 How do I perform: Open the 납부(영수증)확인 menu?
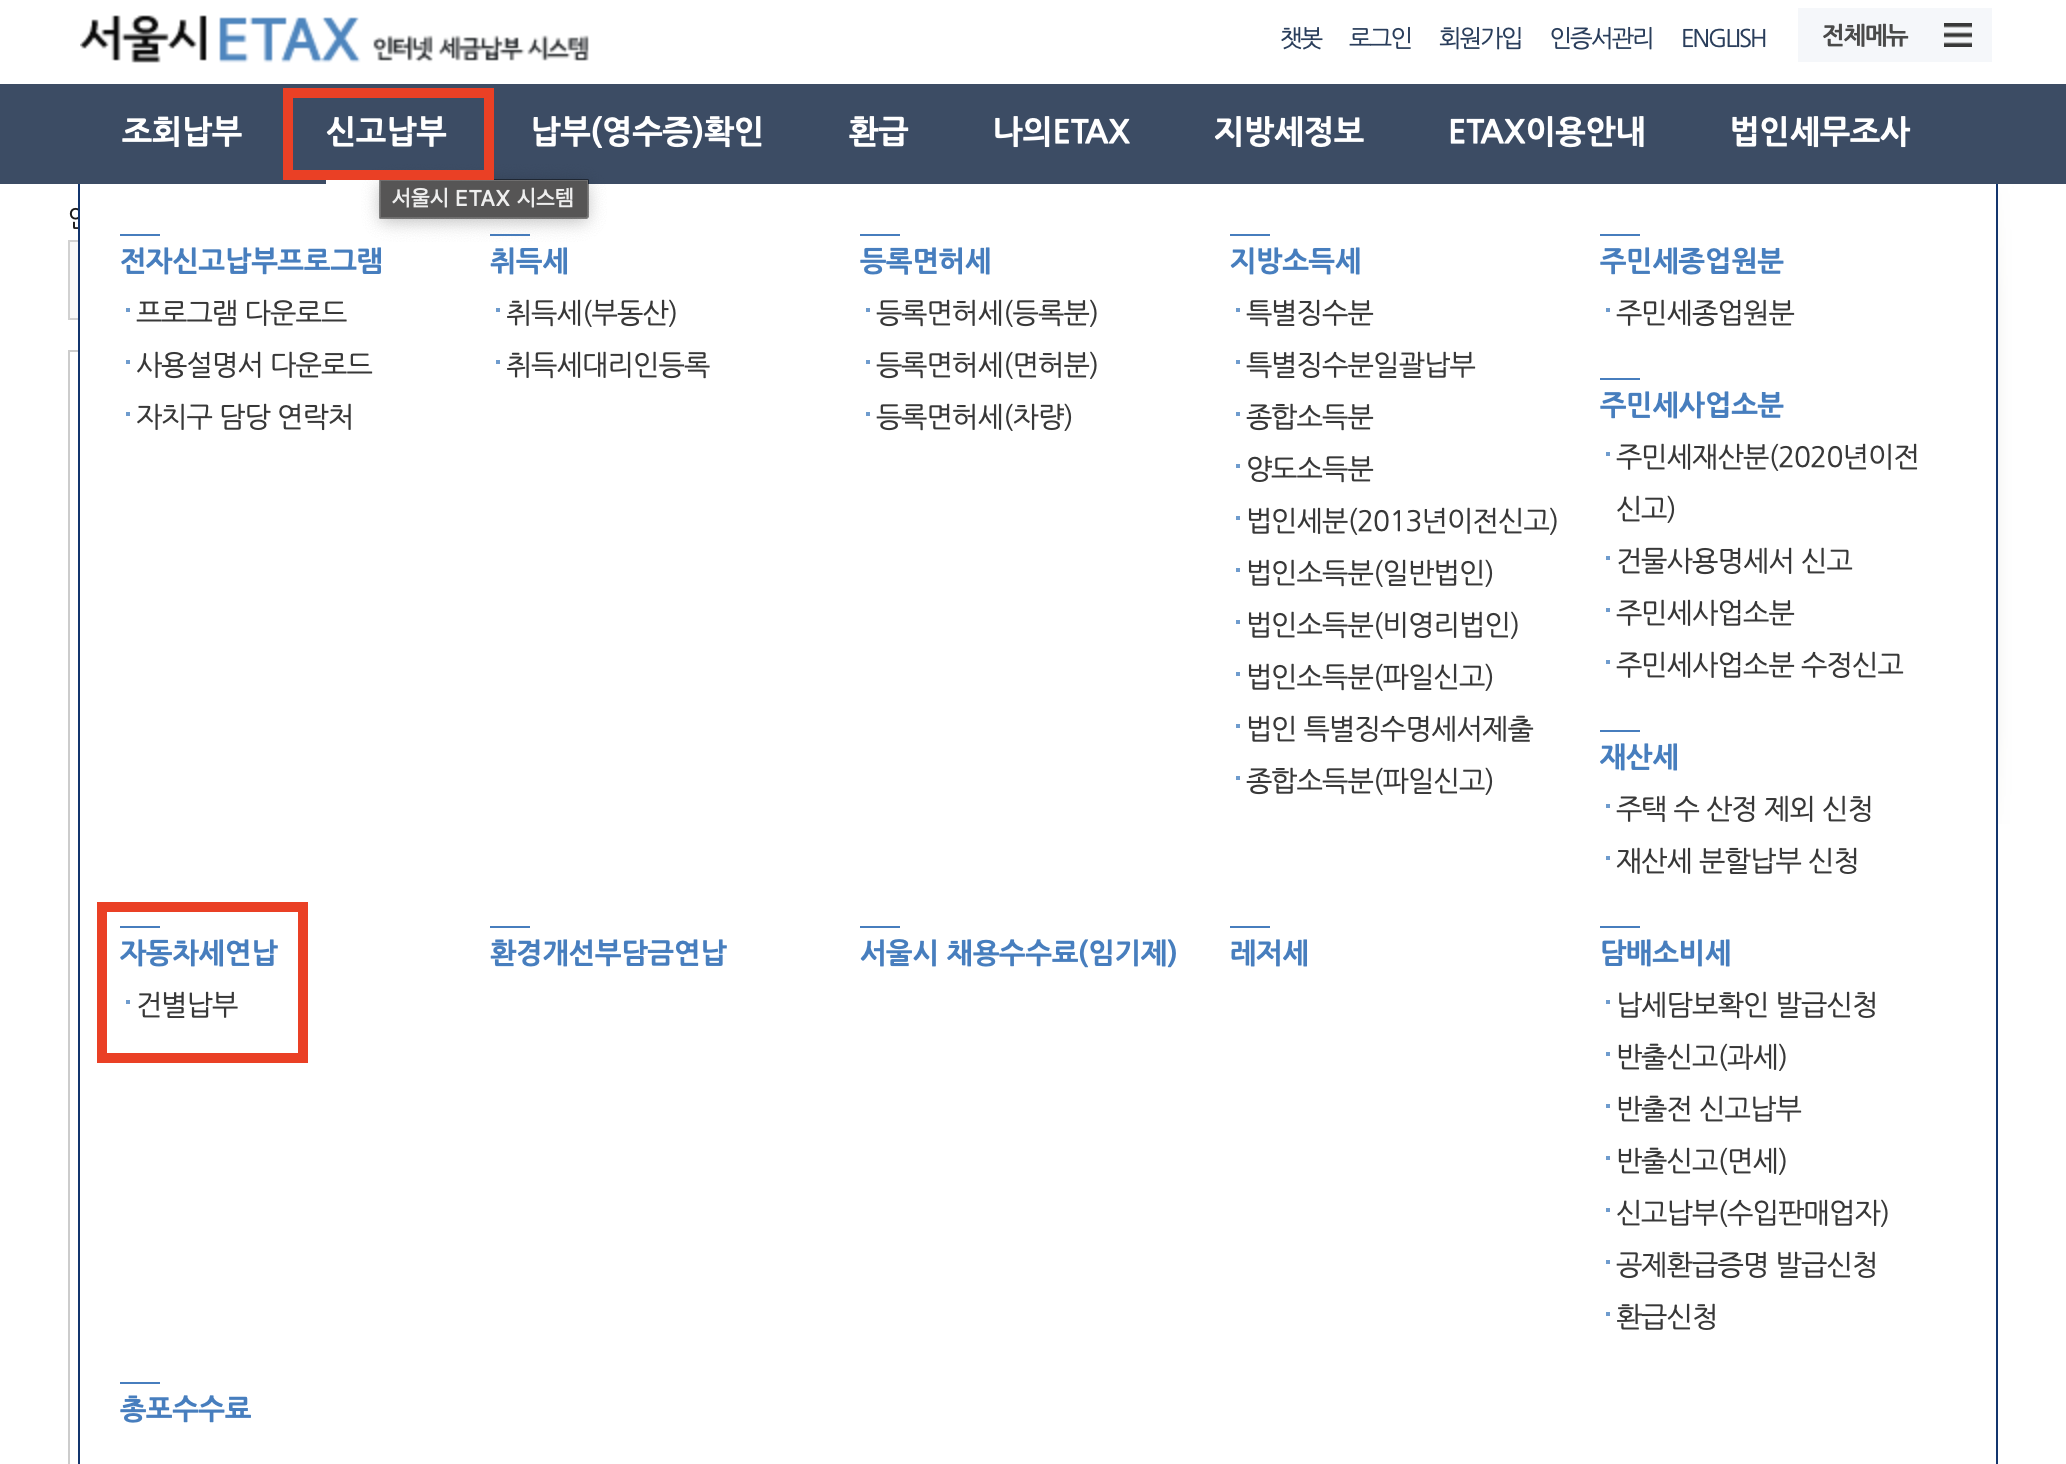pyautogui.click(x=647, y=131)
